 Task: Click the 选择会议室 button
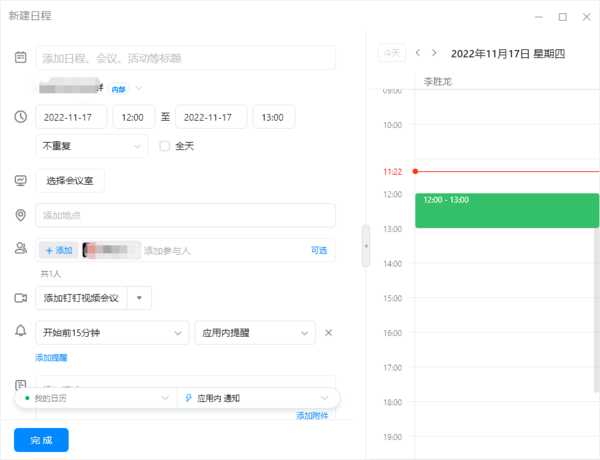(x=70, y=181)
